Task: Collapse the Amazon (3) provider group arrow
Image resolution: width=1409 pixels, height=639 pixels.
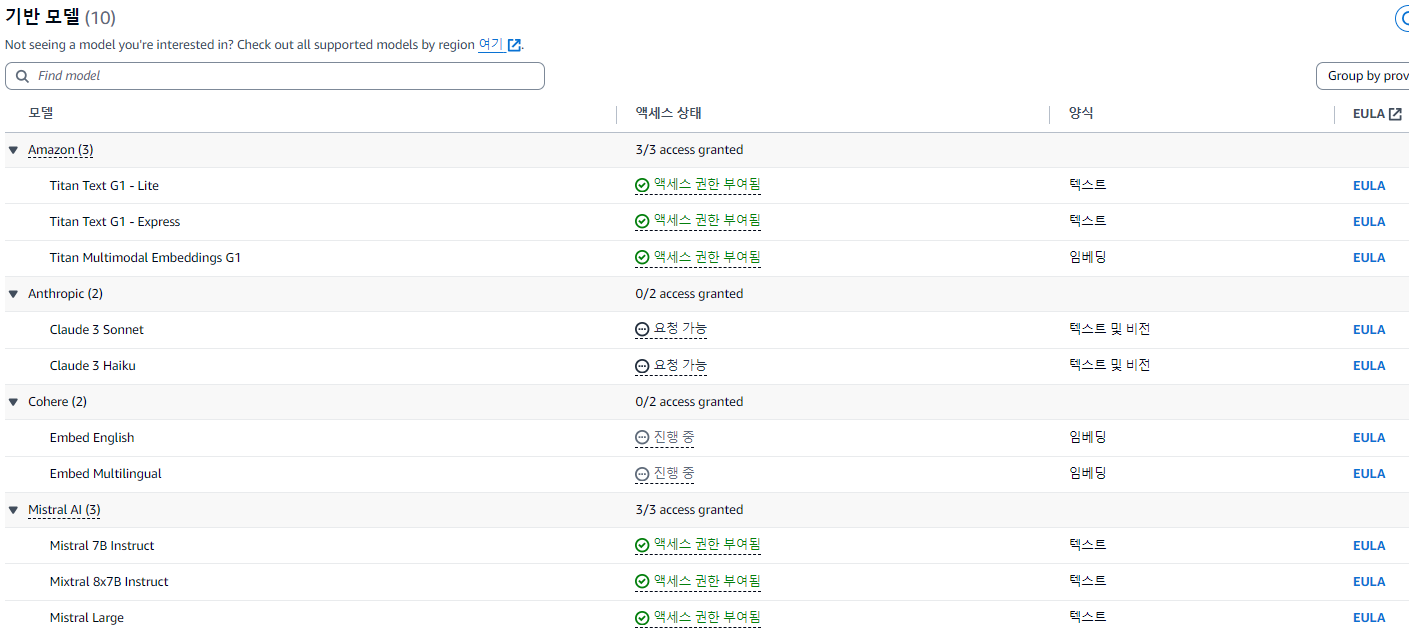Action: [13, 150]
